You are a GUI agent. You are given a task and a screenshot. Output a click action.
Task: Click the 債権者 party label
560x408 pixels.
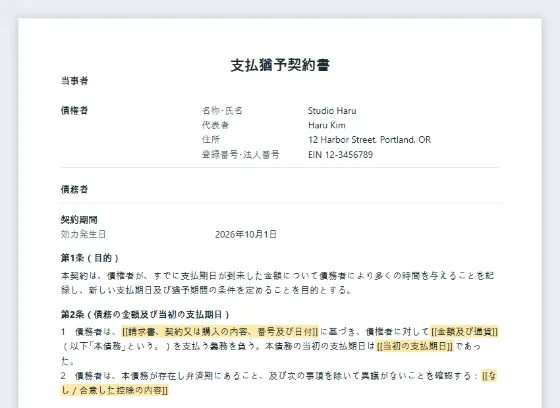click(x=74, y=110)
